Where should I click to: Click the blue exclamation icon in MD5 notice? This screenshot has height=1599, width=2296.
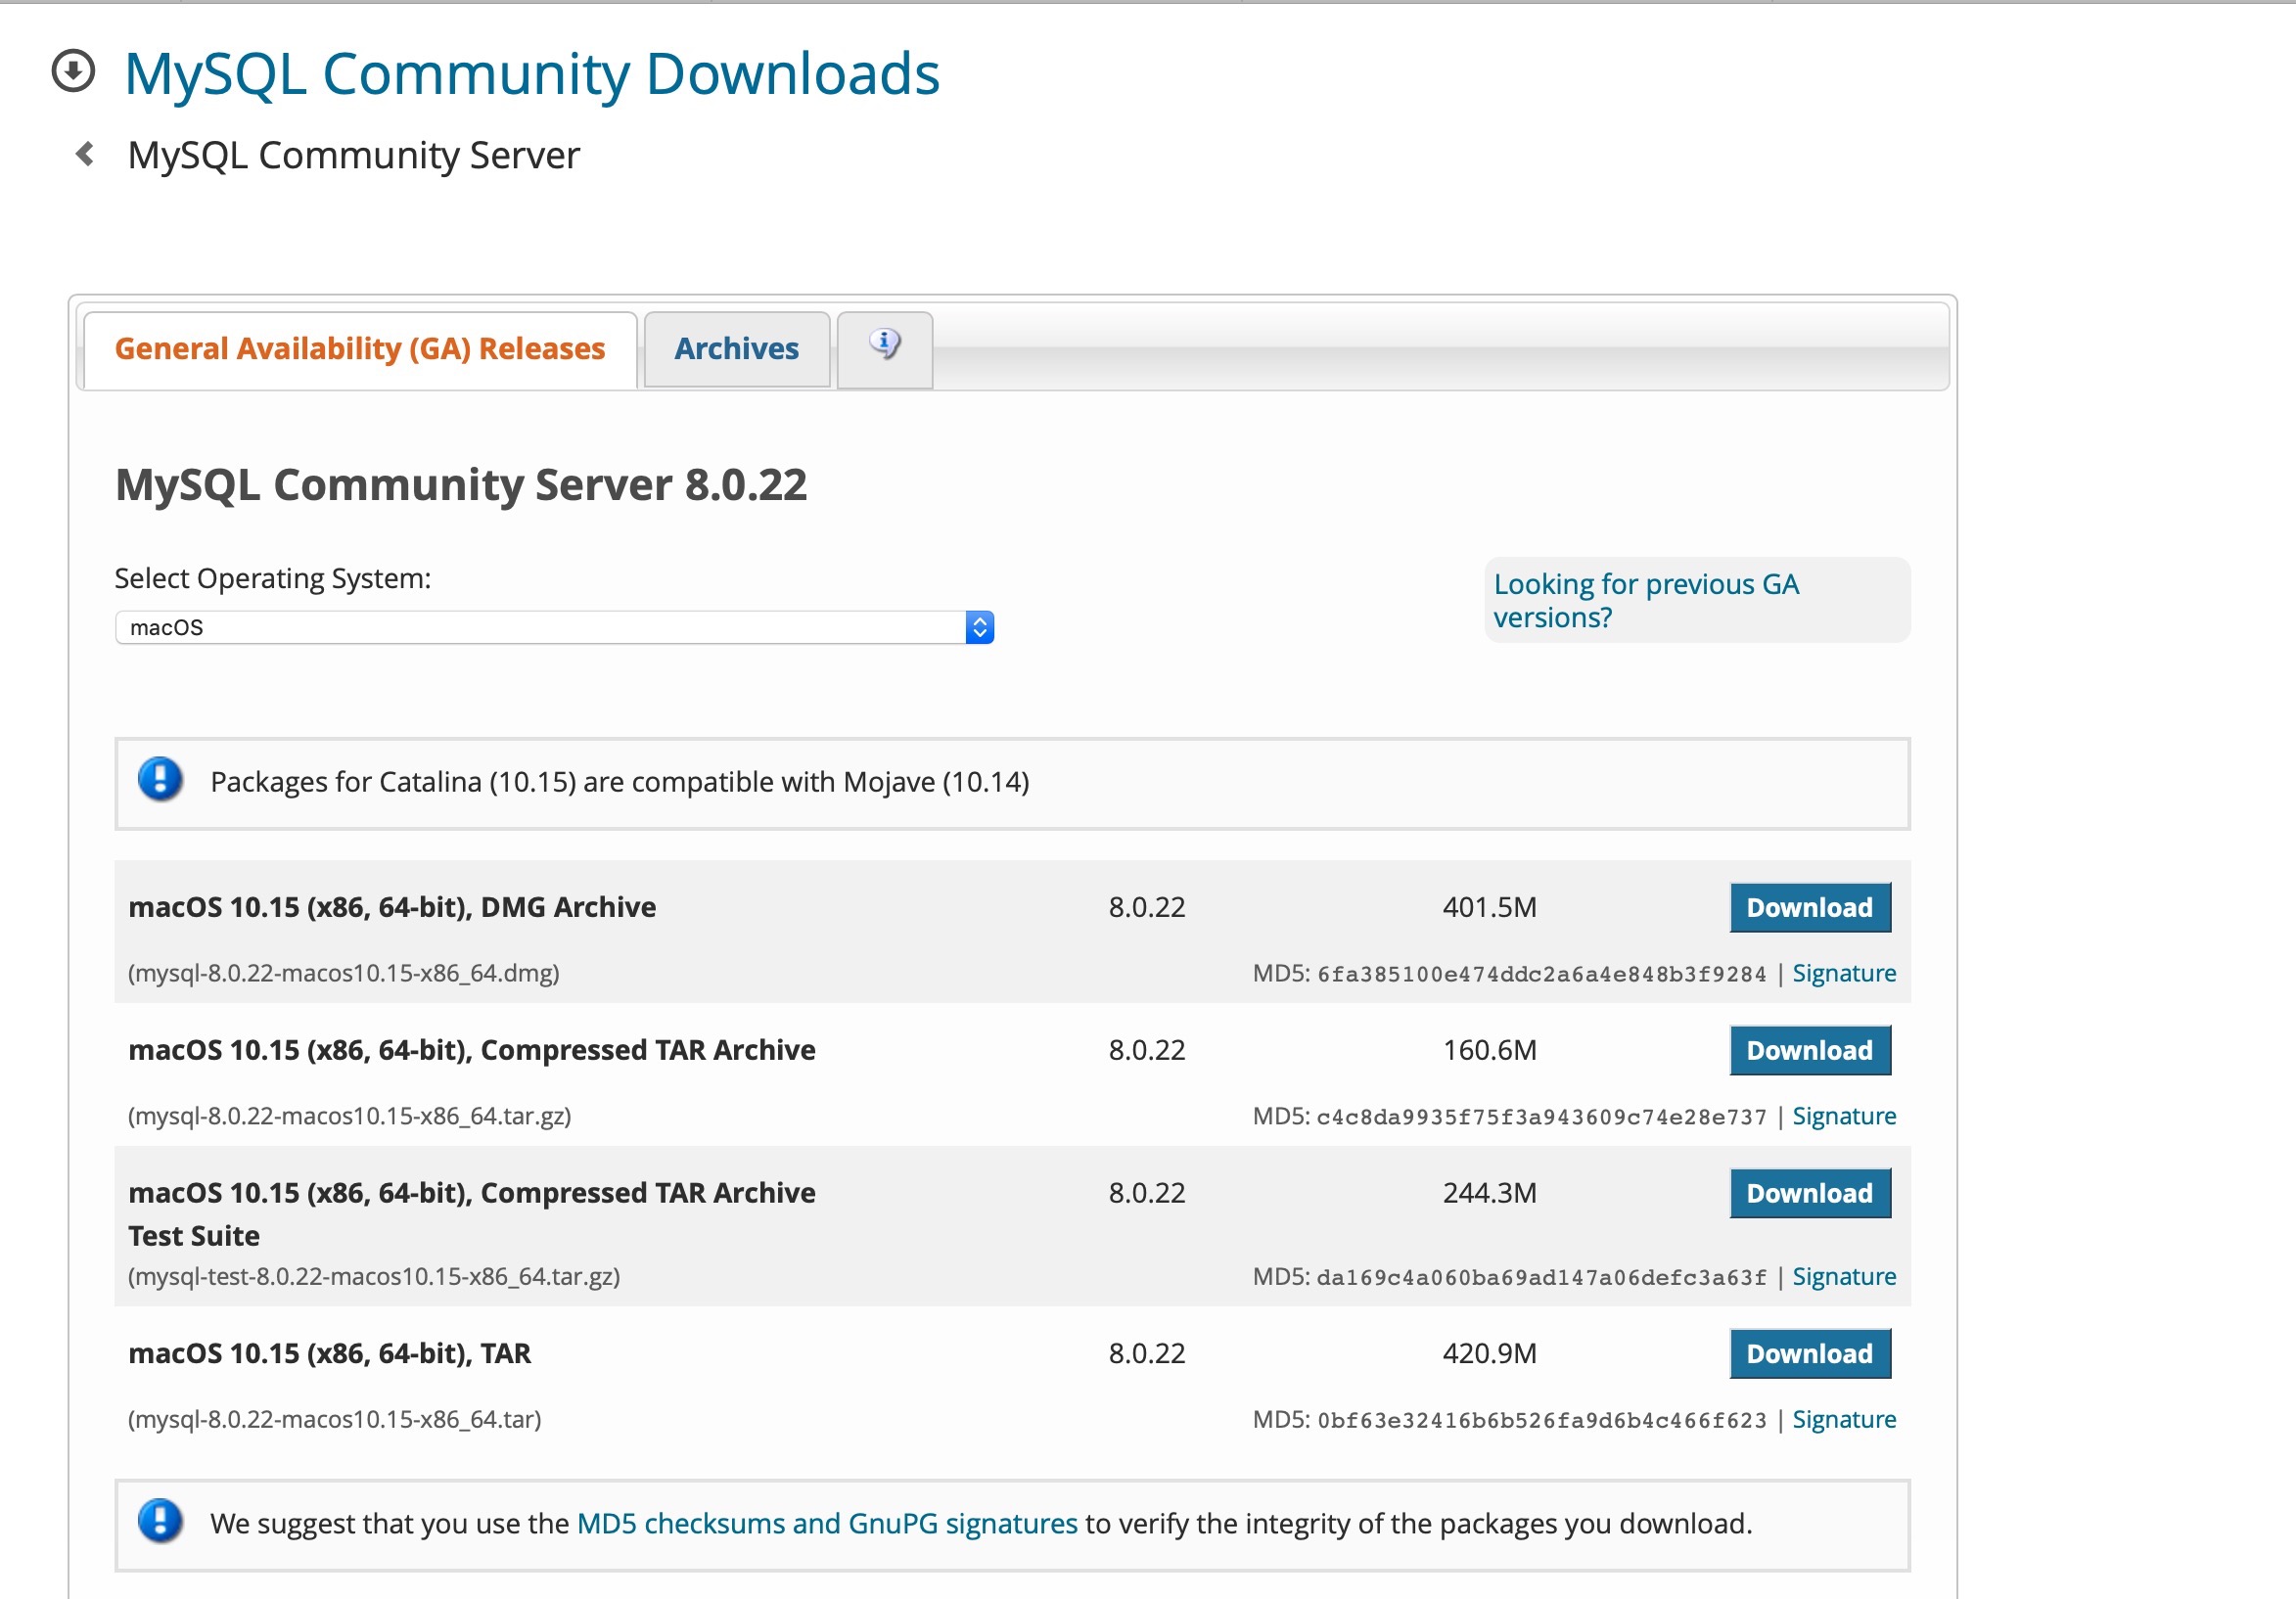[x=160, y=1522]
